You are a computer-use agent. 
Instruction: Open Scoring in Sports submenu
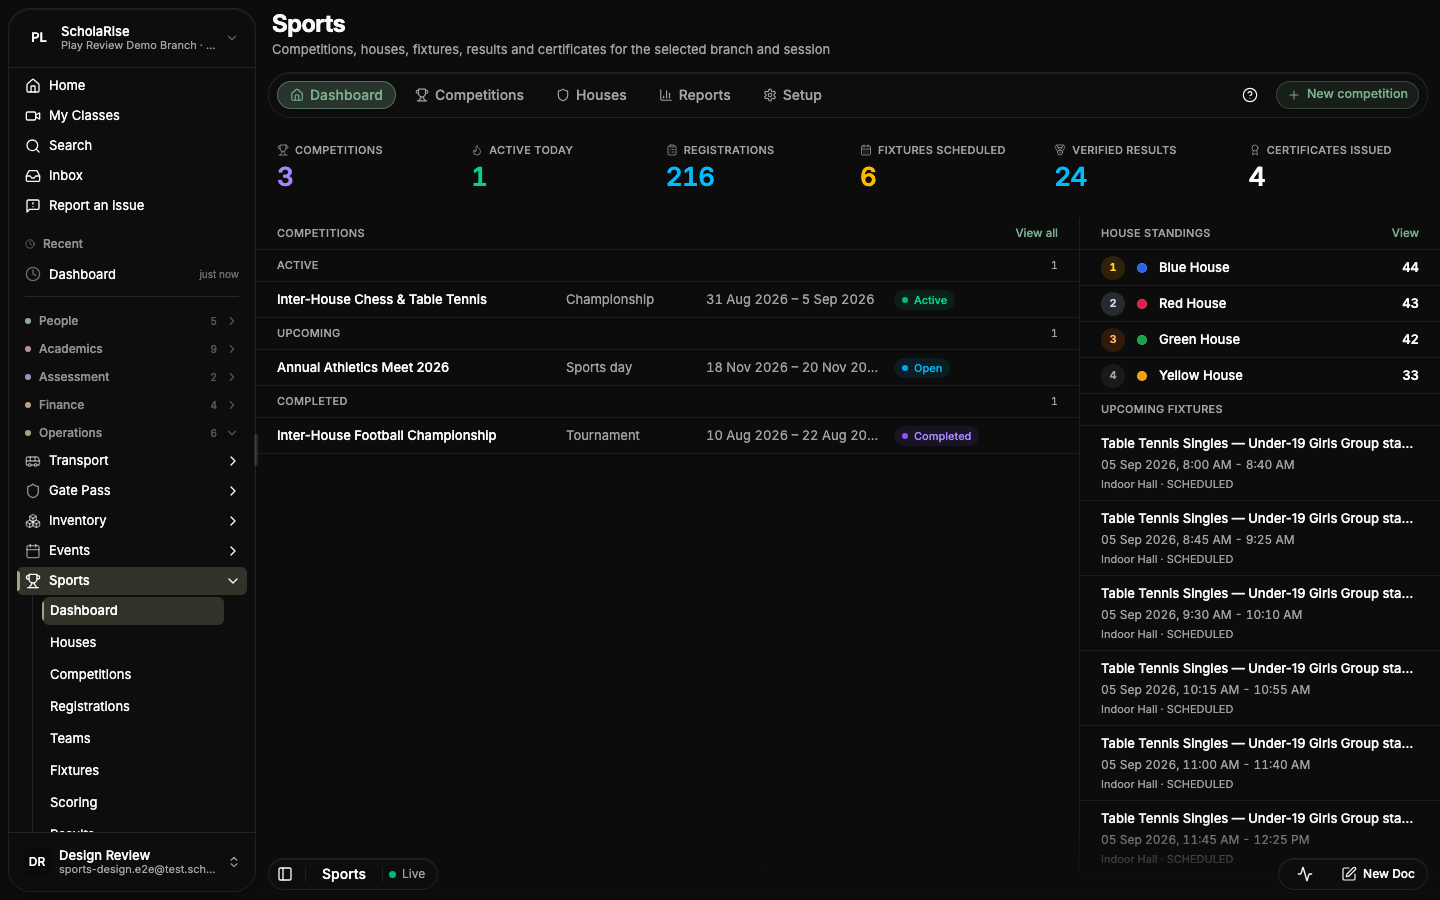pyautogui.click(x=133, y=802)
